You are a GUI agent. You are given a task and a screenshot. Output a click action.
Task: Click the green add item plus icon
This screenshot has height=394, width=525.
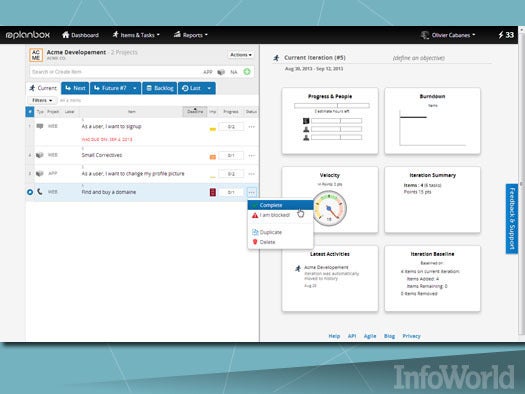coord(247,72)
